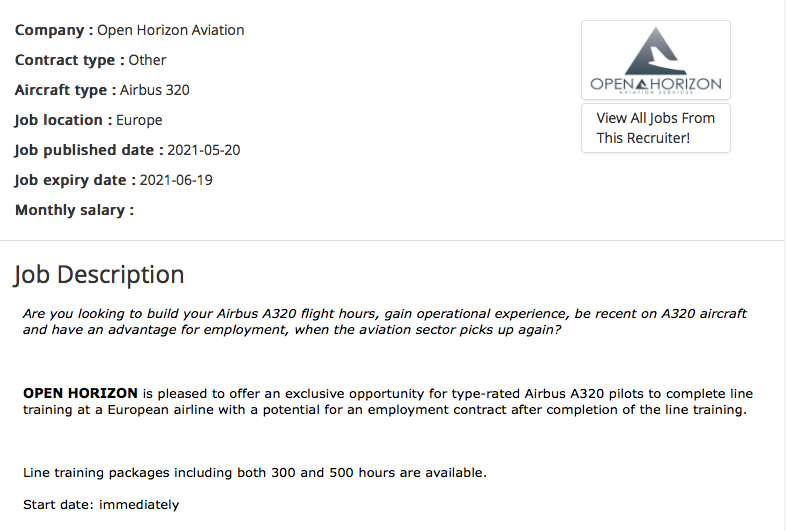Select the Europe location value

tap(139, 120)
